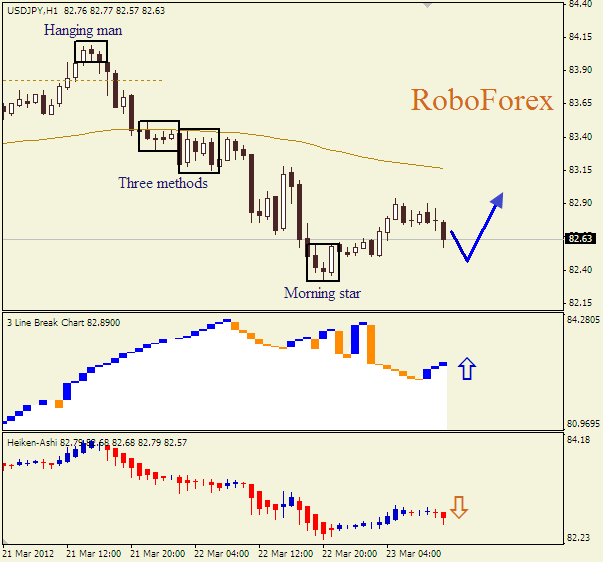Click the blue up arrow in 3 Line Break panel
The image size is (603, 562).
[466, 370]
